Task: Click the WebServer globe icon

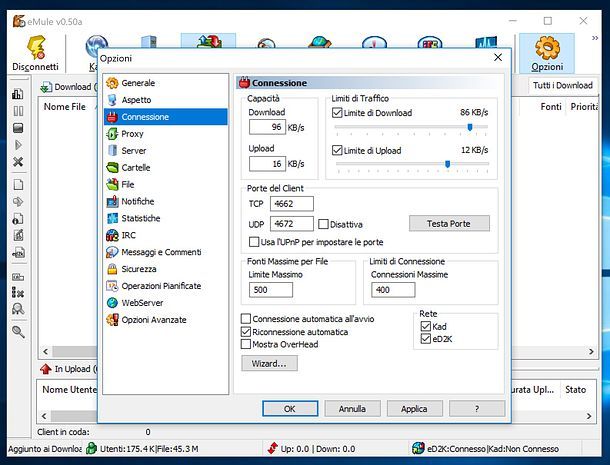Action: tap(112, 303)
